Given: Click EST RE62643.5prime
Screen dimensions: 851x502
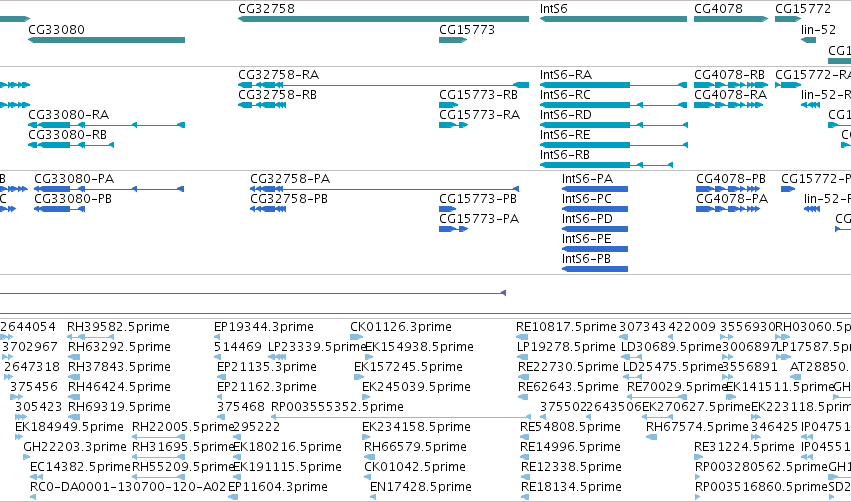Looking at the screenshot, I should pos(568,387).
